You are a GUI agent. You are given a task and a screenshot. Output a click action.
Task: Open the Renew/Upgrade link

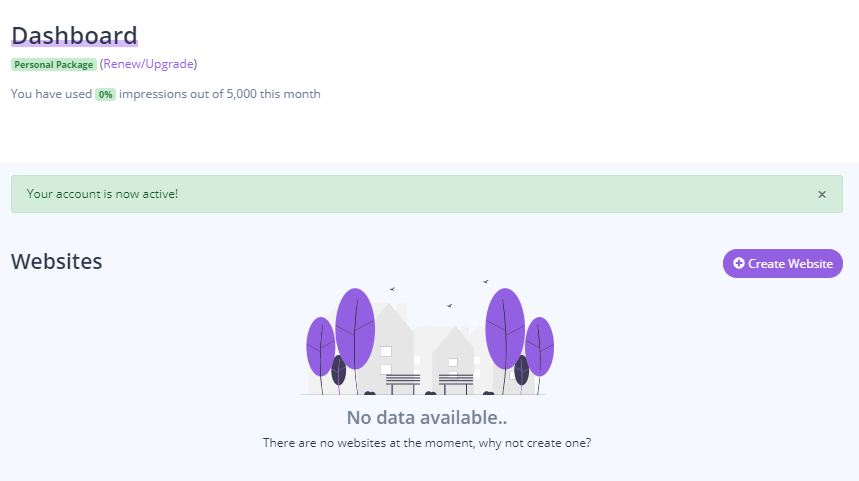(148, 64)
